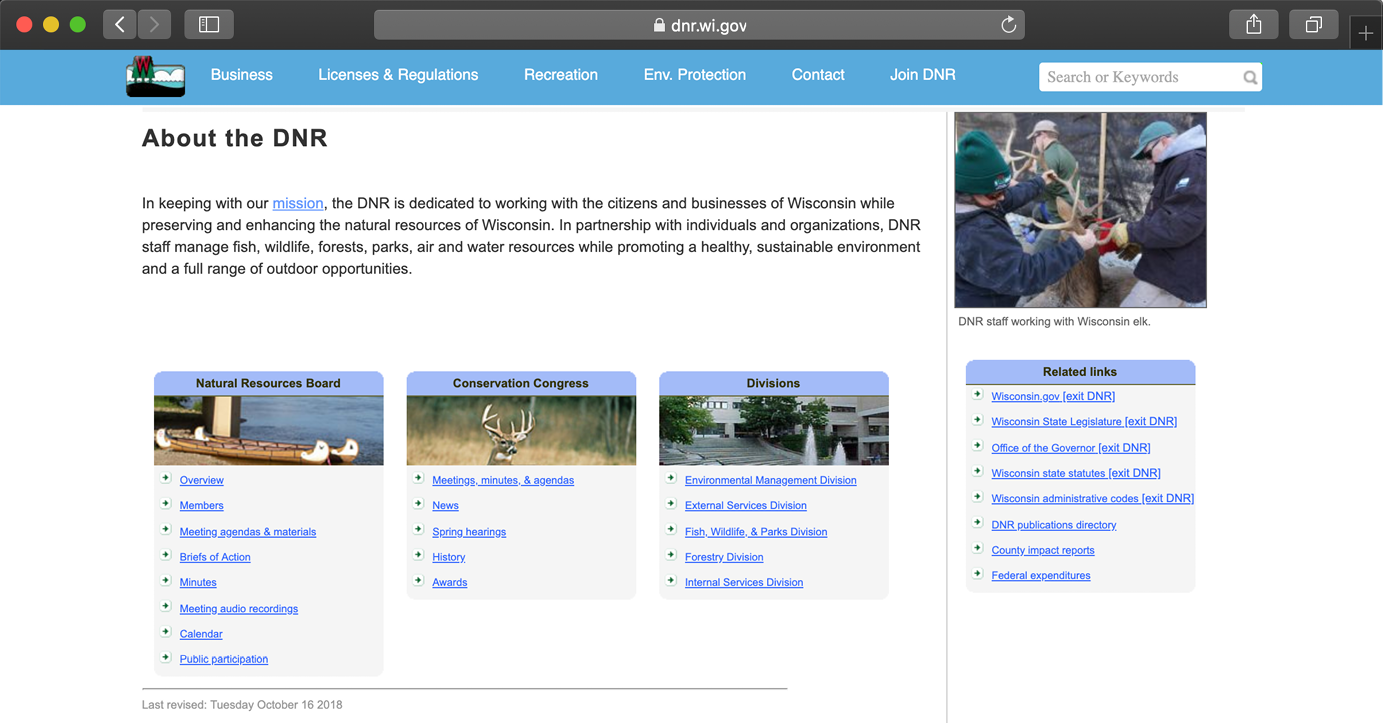Open Wisconsin State Legislature link
1383x723 pixels.
coord(1084,422)
